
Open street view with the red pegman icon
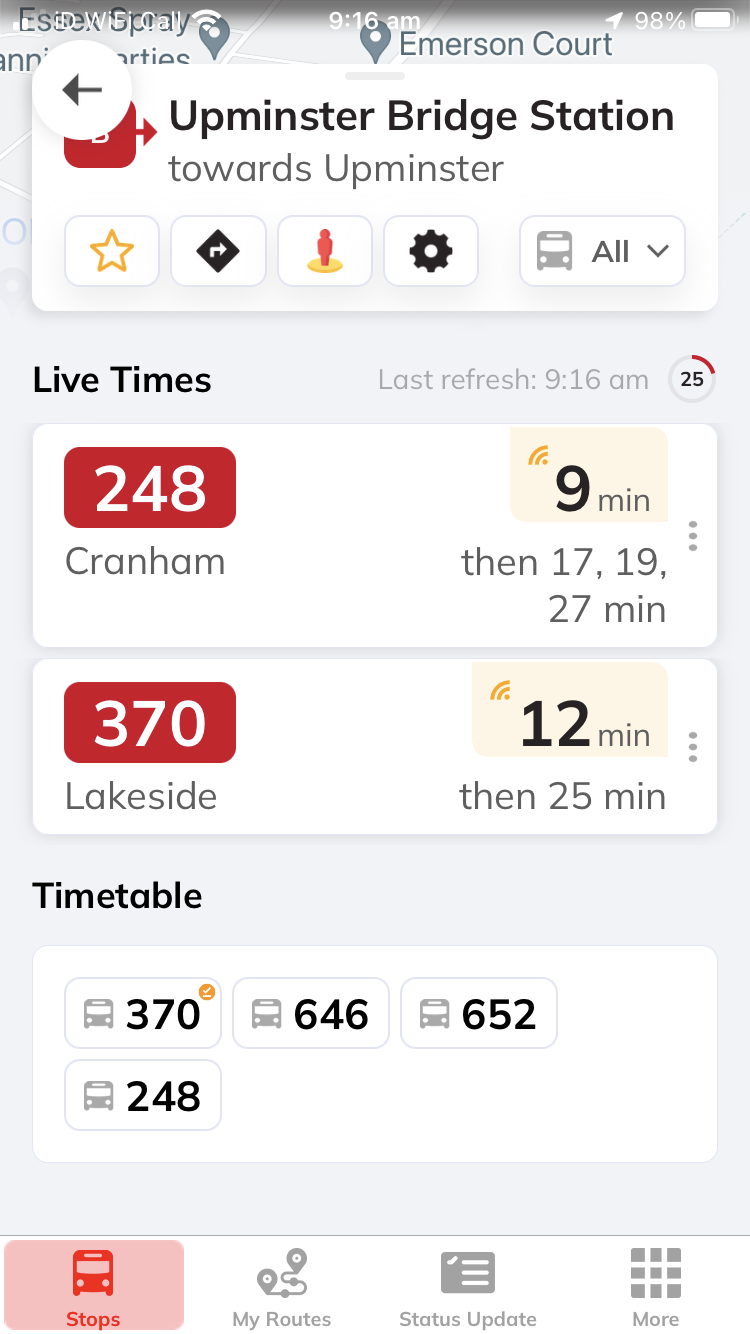click(325, 251)
